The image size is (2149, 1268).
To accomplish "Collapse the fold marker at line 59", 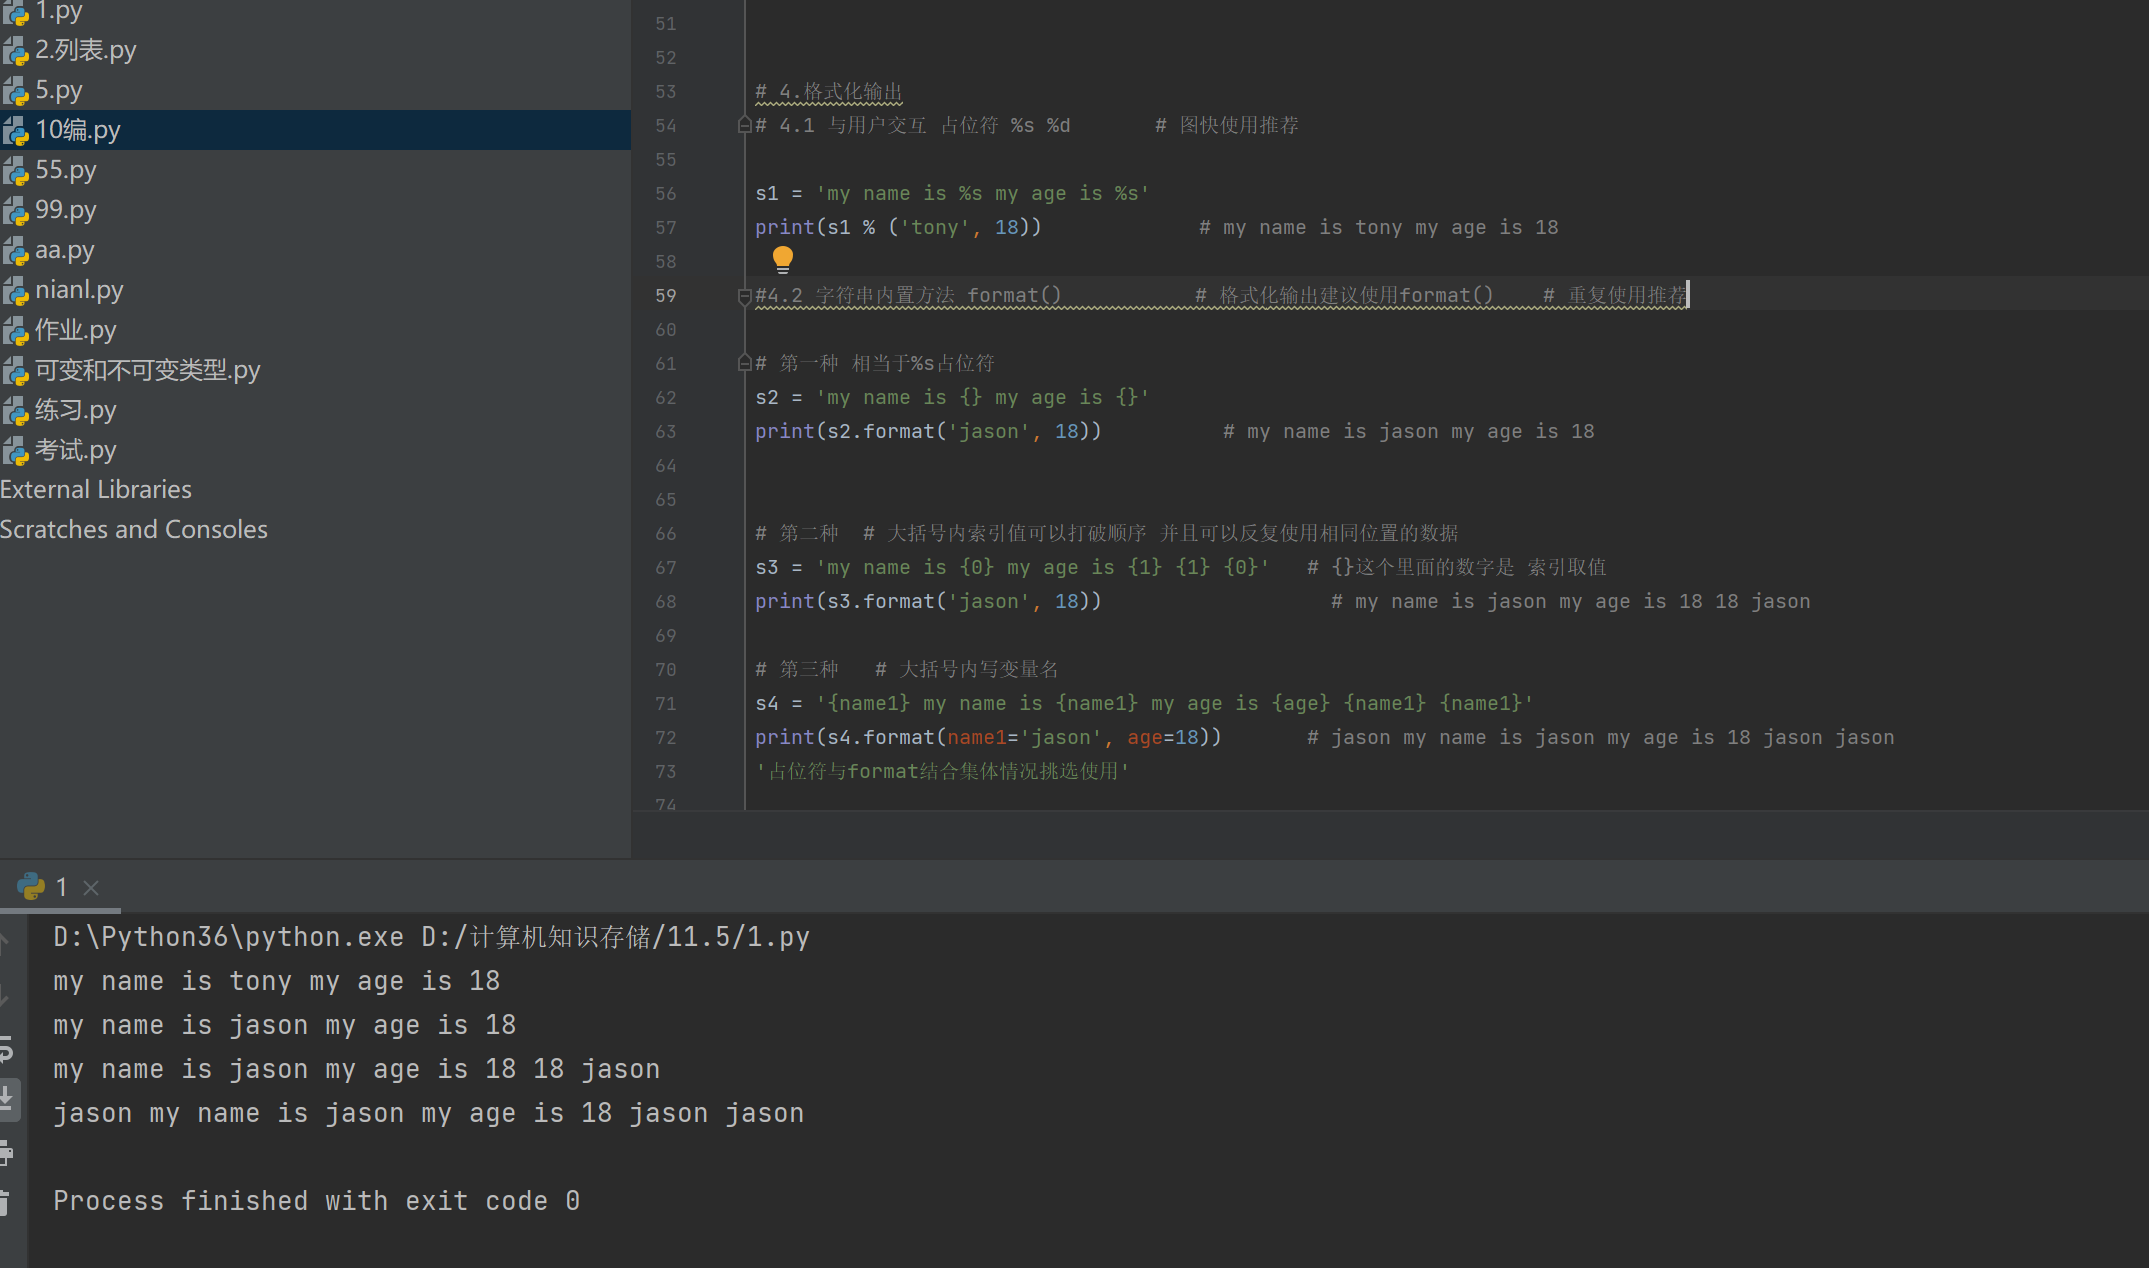I will [744, 296].
